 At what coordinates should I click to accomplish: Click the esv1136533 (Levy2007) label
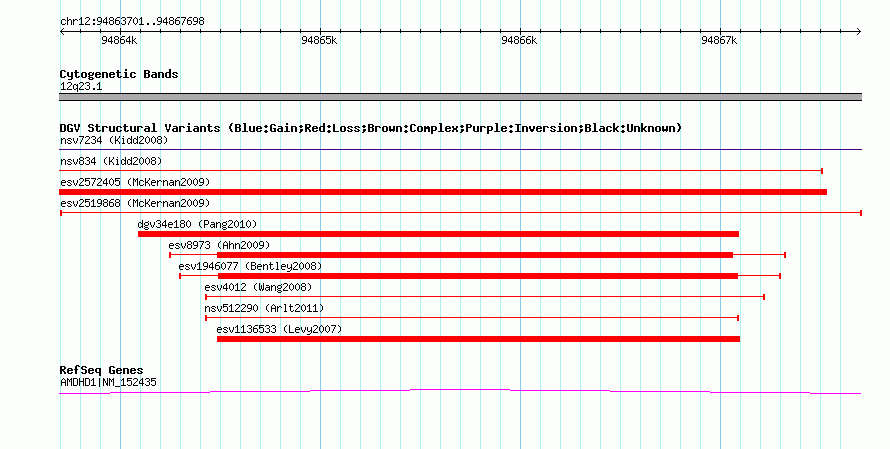279,329
